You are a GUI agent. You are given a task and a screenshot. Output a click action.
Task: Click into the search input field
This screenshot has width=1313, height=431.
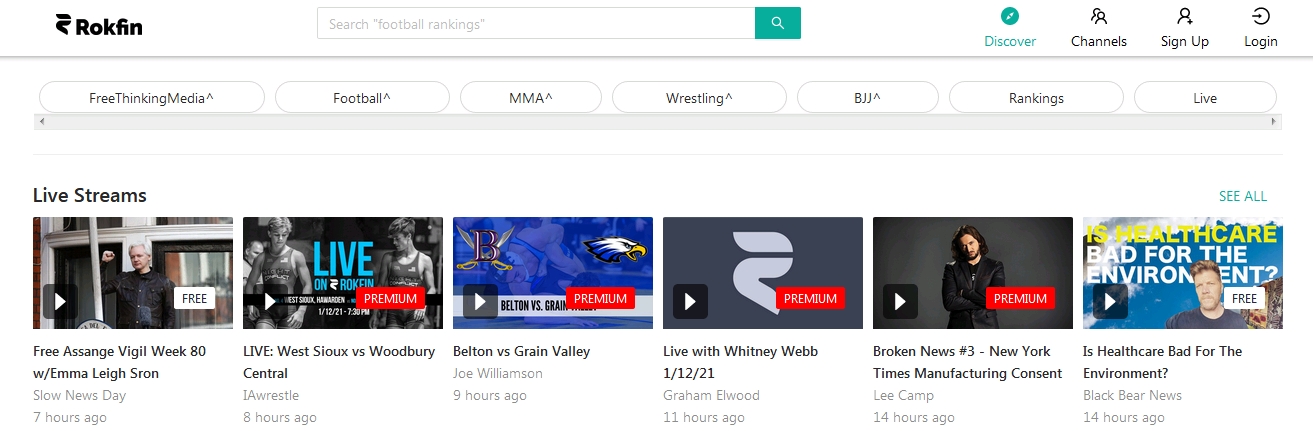pyautogui.click(x=535, y=23)
